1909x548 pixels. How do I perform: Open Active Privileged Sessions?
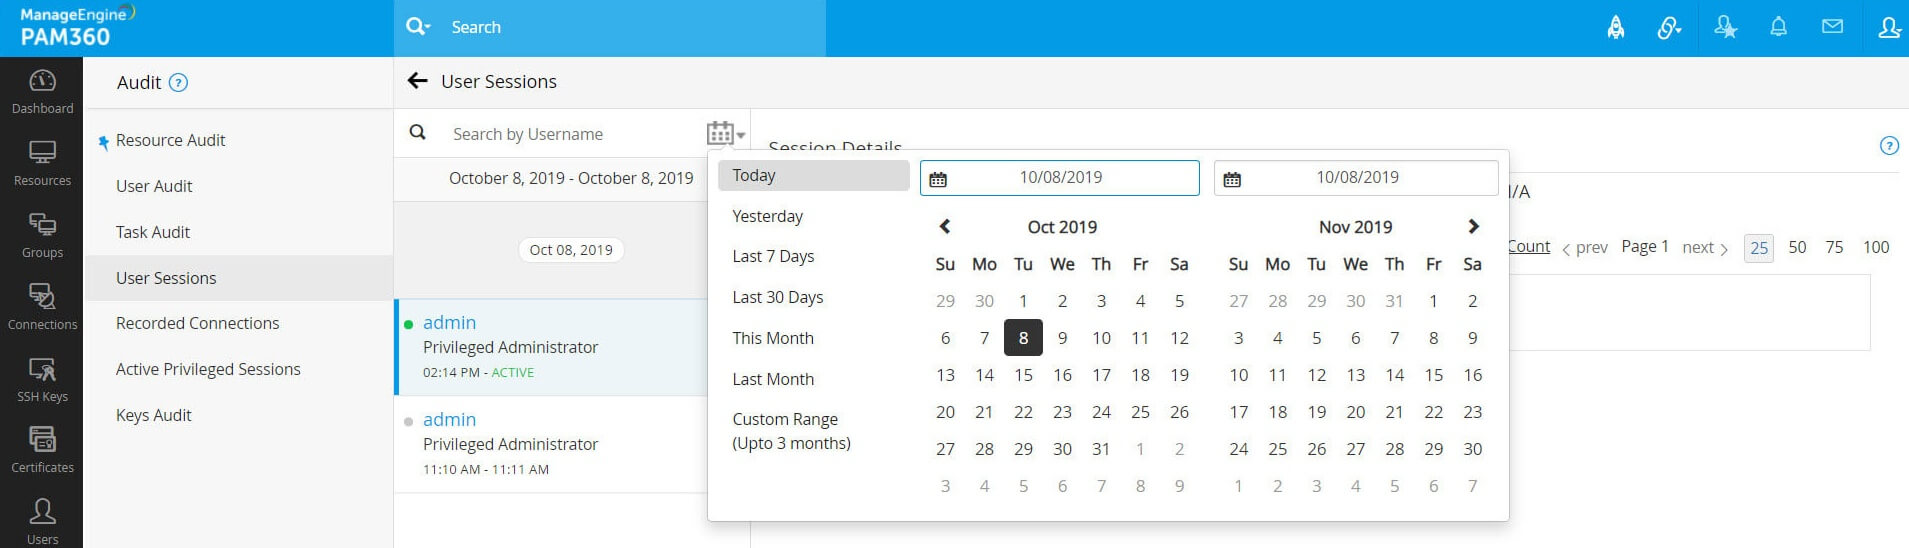point(208,369)
